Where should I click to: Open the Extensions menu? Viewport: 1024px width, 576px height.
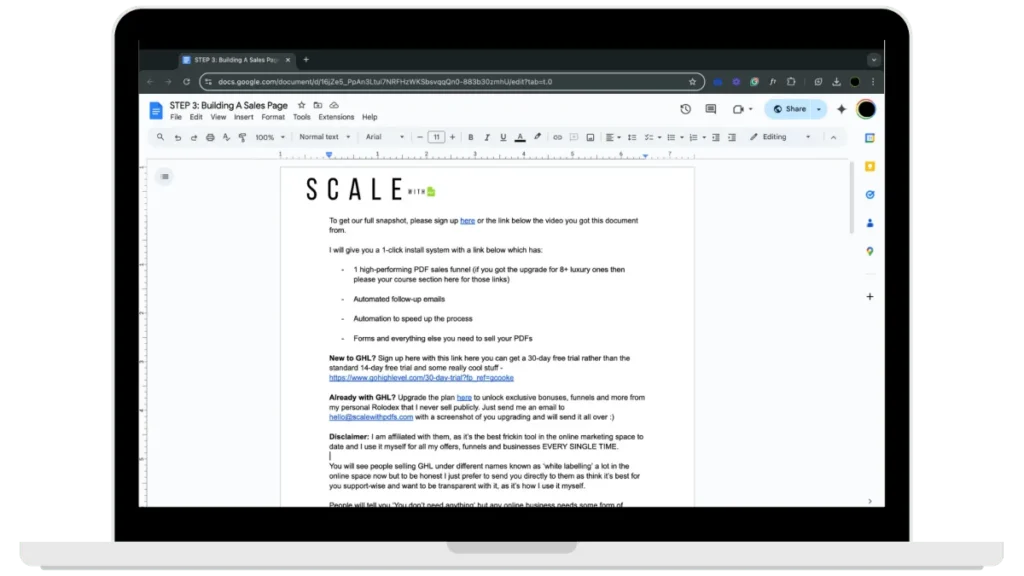336,117
